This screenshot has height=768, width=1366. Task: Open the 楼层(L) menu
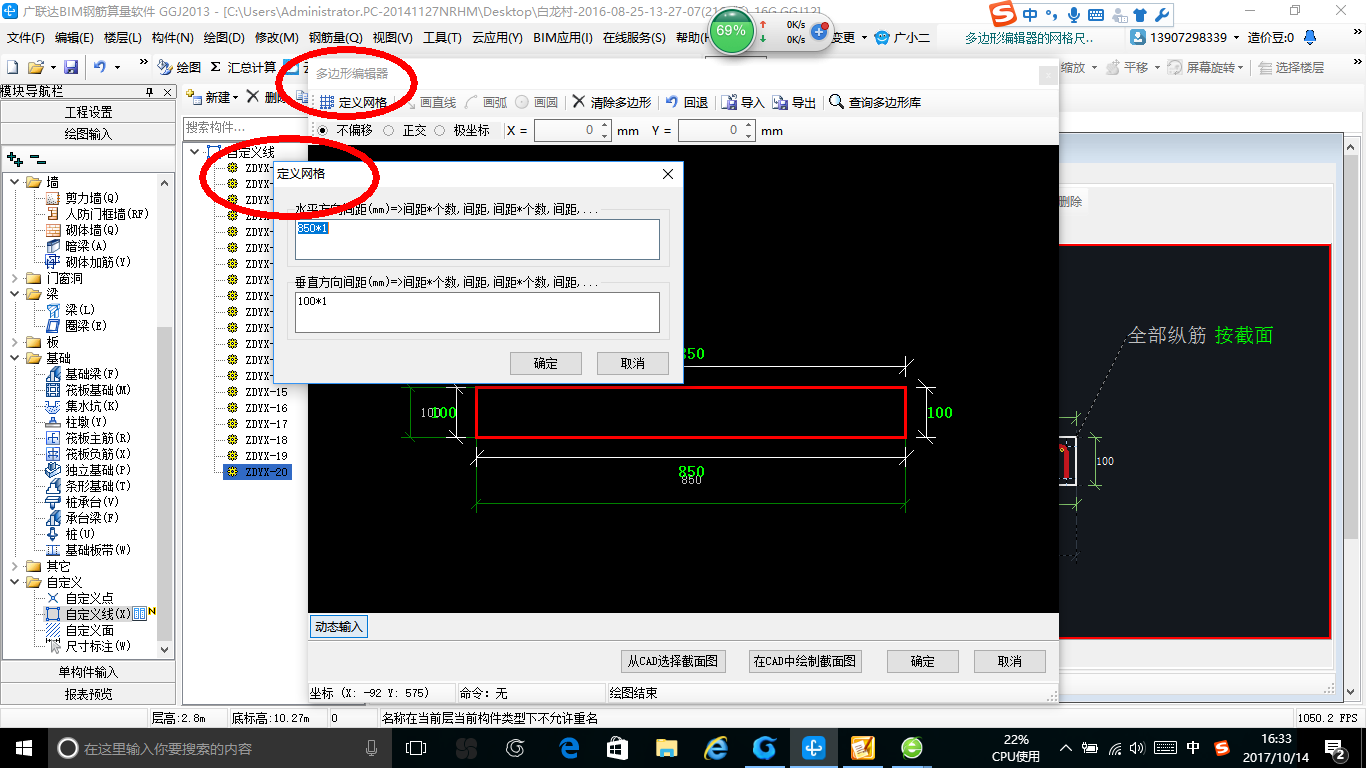(123, 38)
